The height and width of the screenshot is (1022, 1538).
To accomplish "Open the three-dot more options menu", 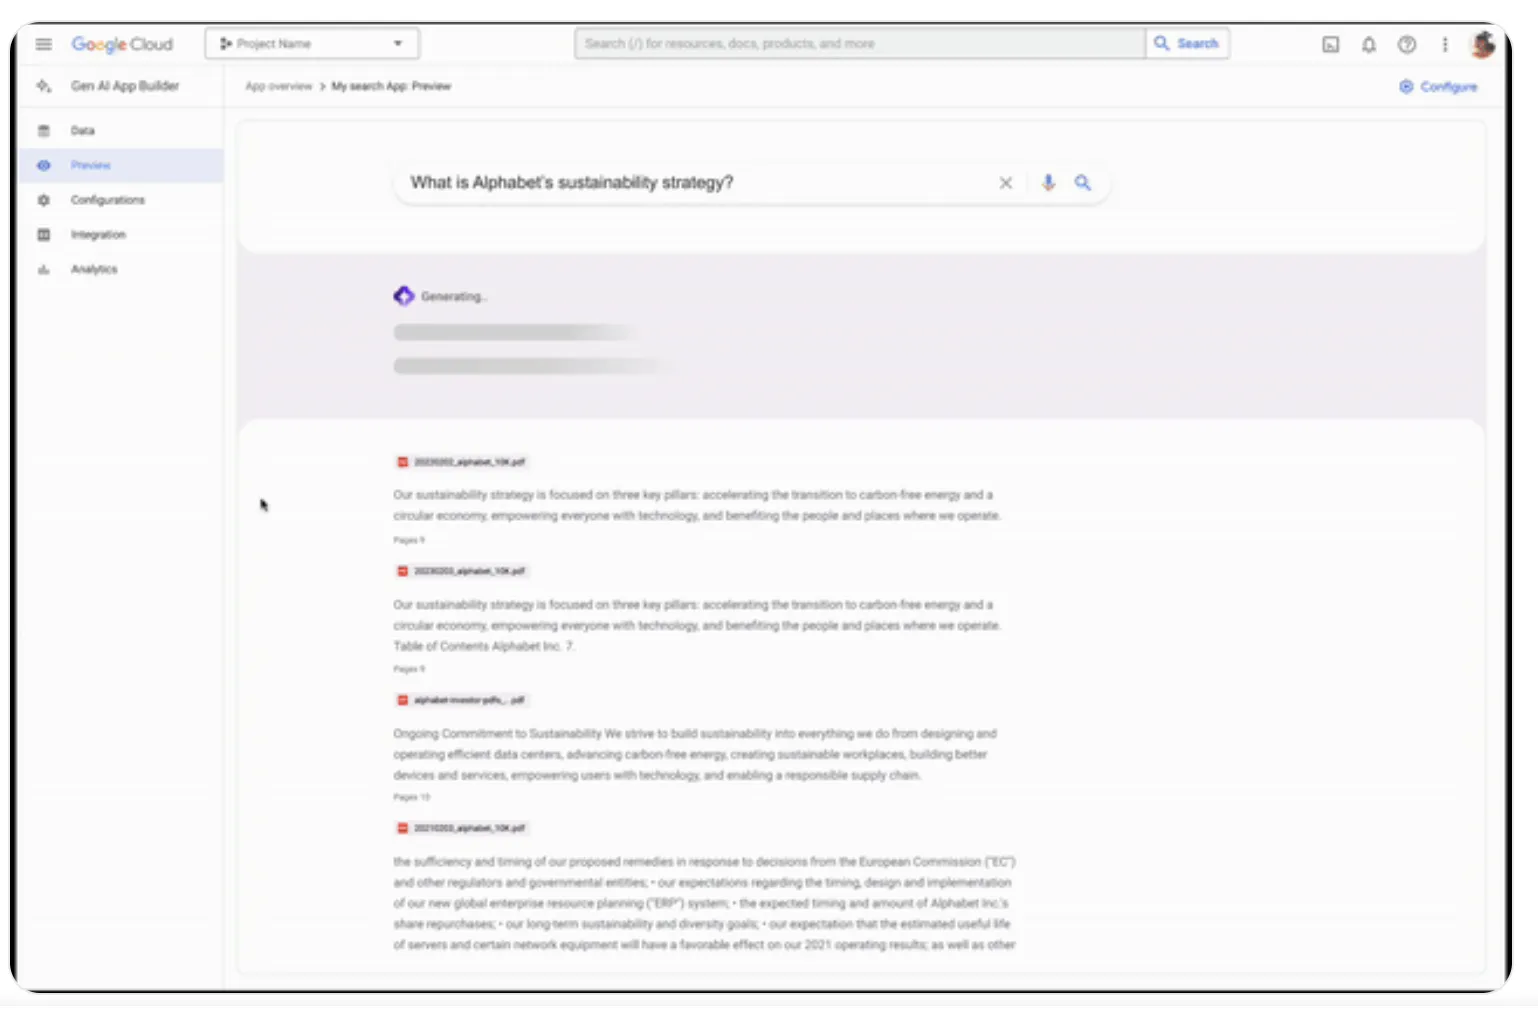I will point(1444,45).
